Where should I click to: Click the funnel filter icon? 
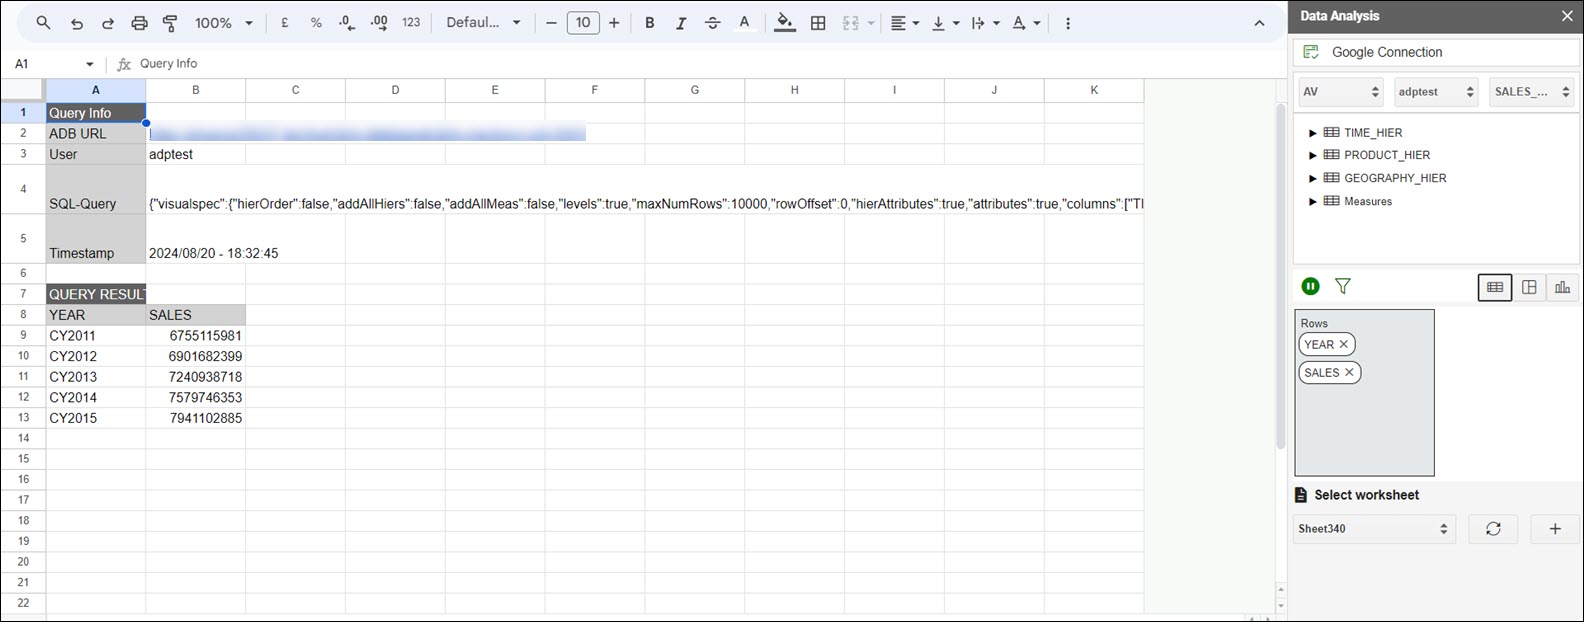(x=1343, y=287)
